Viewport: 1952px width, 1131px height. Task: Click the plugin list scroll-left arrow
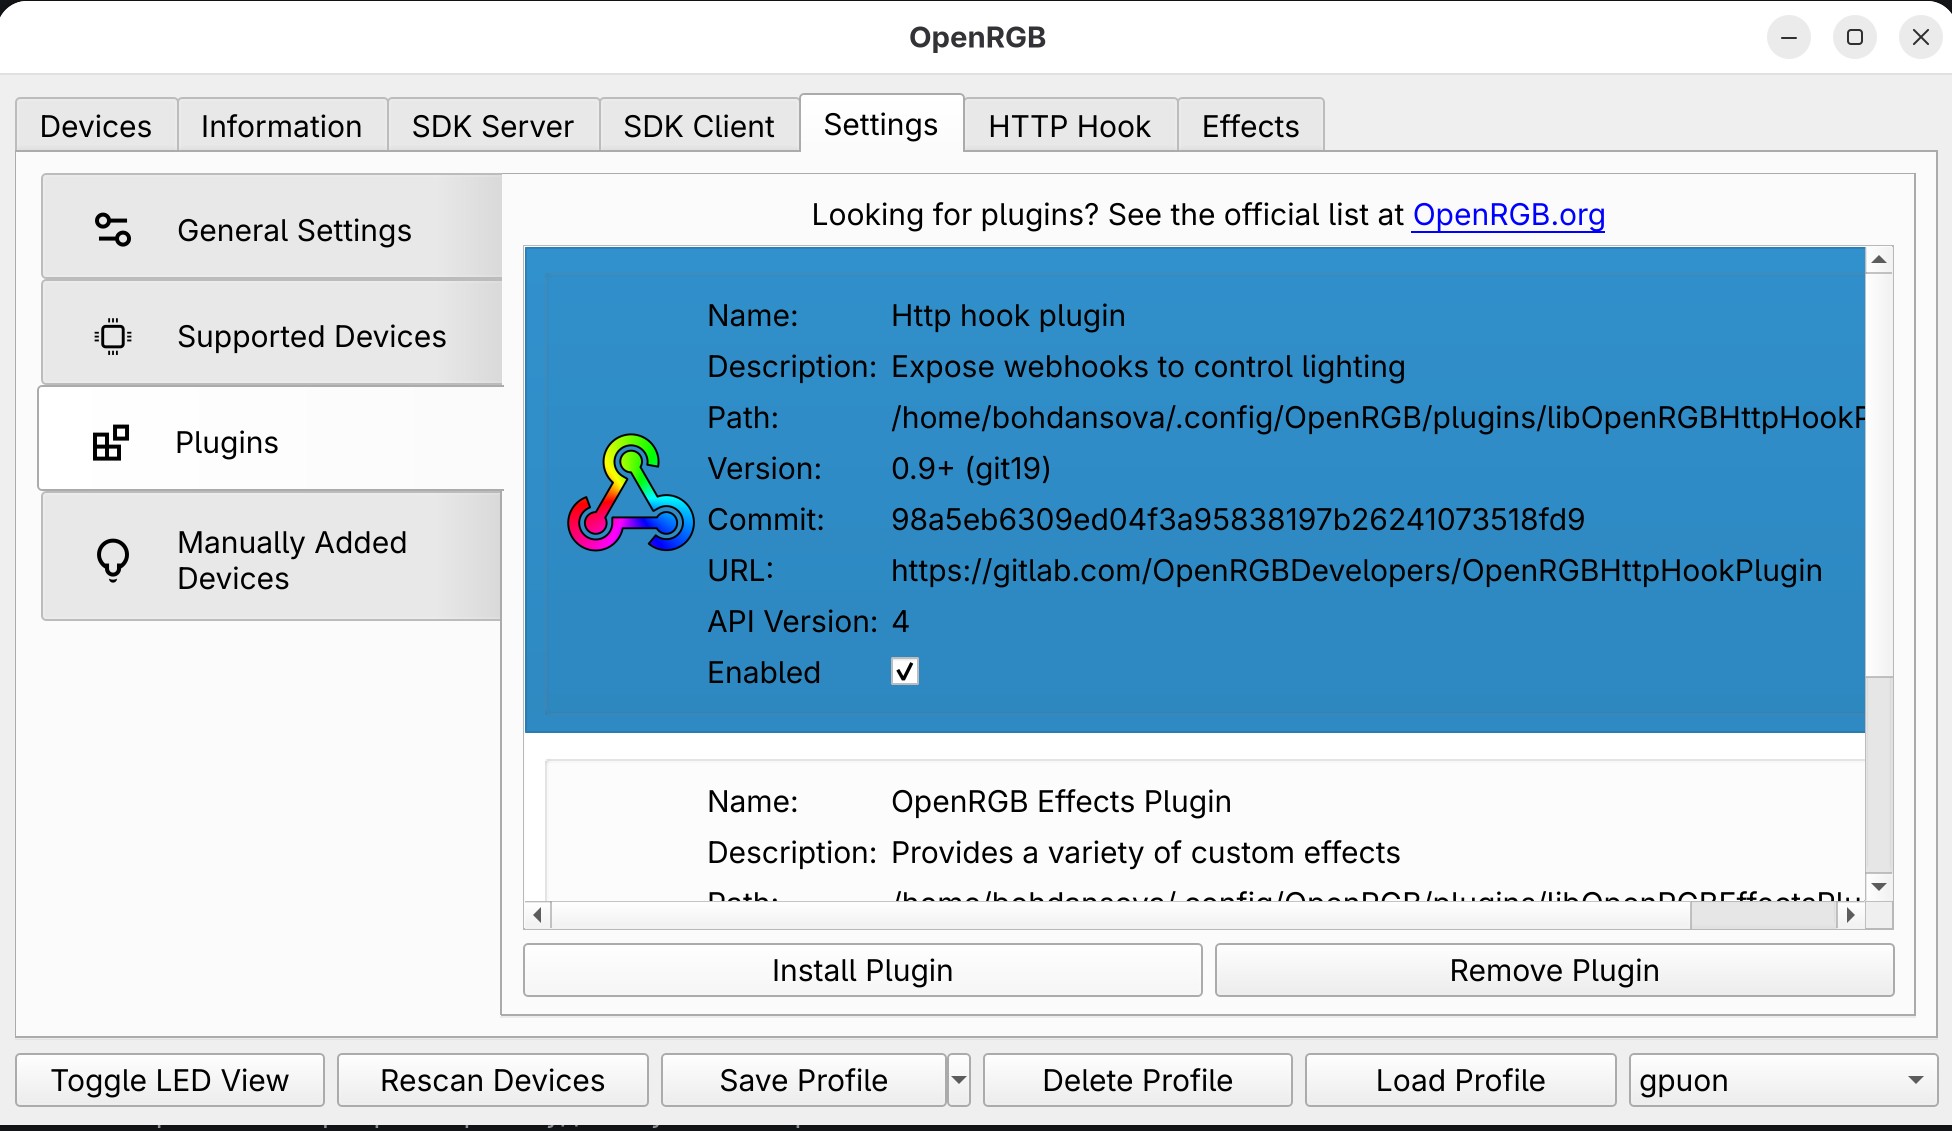(538, 915)
